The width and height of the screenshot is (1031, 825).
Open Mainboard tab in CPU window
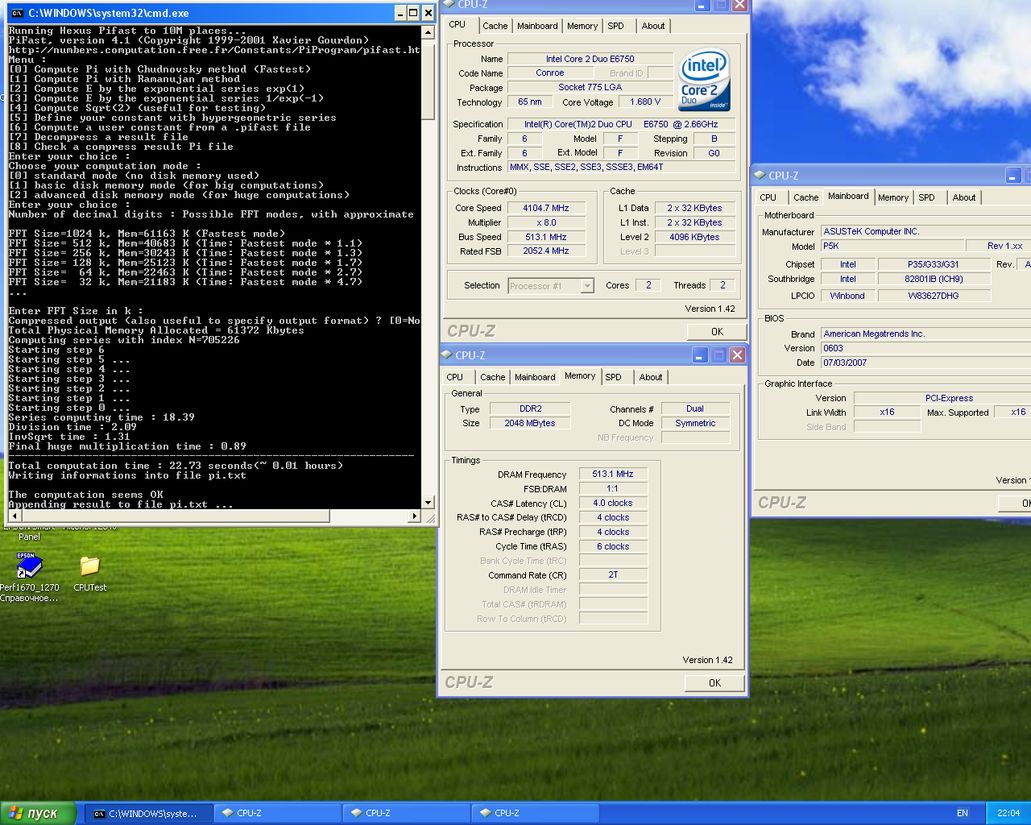[537, 26]
